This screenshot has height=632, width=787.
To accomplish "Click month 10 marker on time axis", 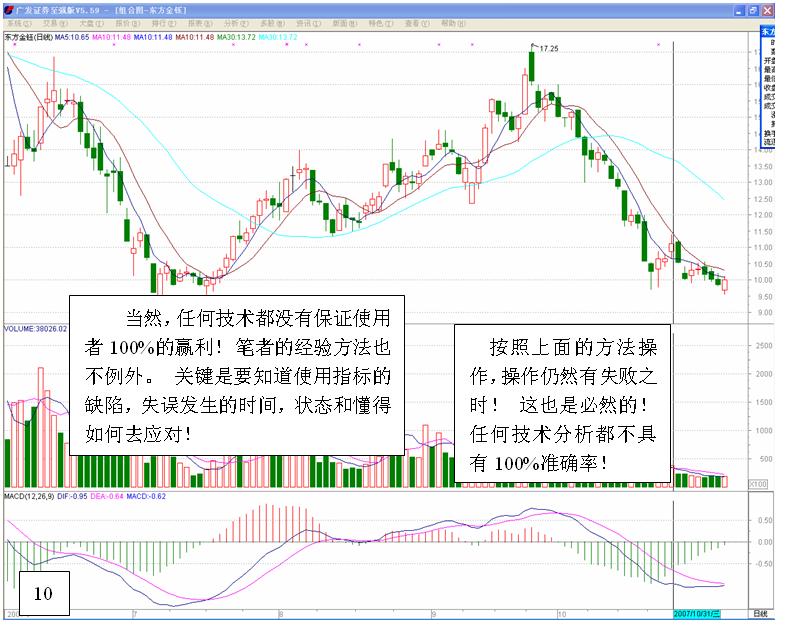I will coord(562,614).
